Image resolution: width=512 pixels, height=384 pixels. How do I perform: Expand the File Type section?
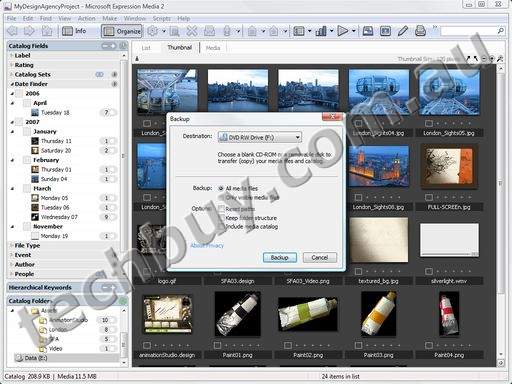pyautogui.click(x=12, y=245)
